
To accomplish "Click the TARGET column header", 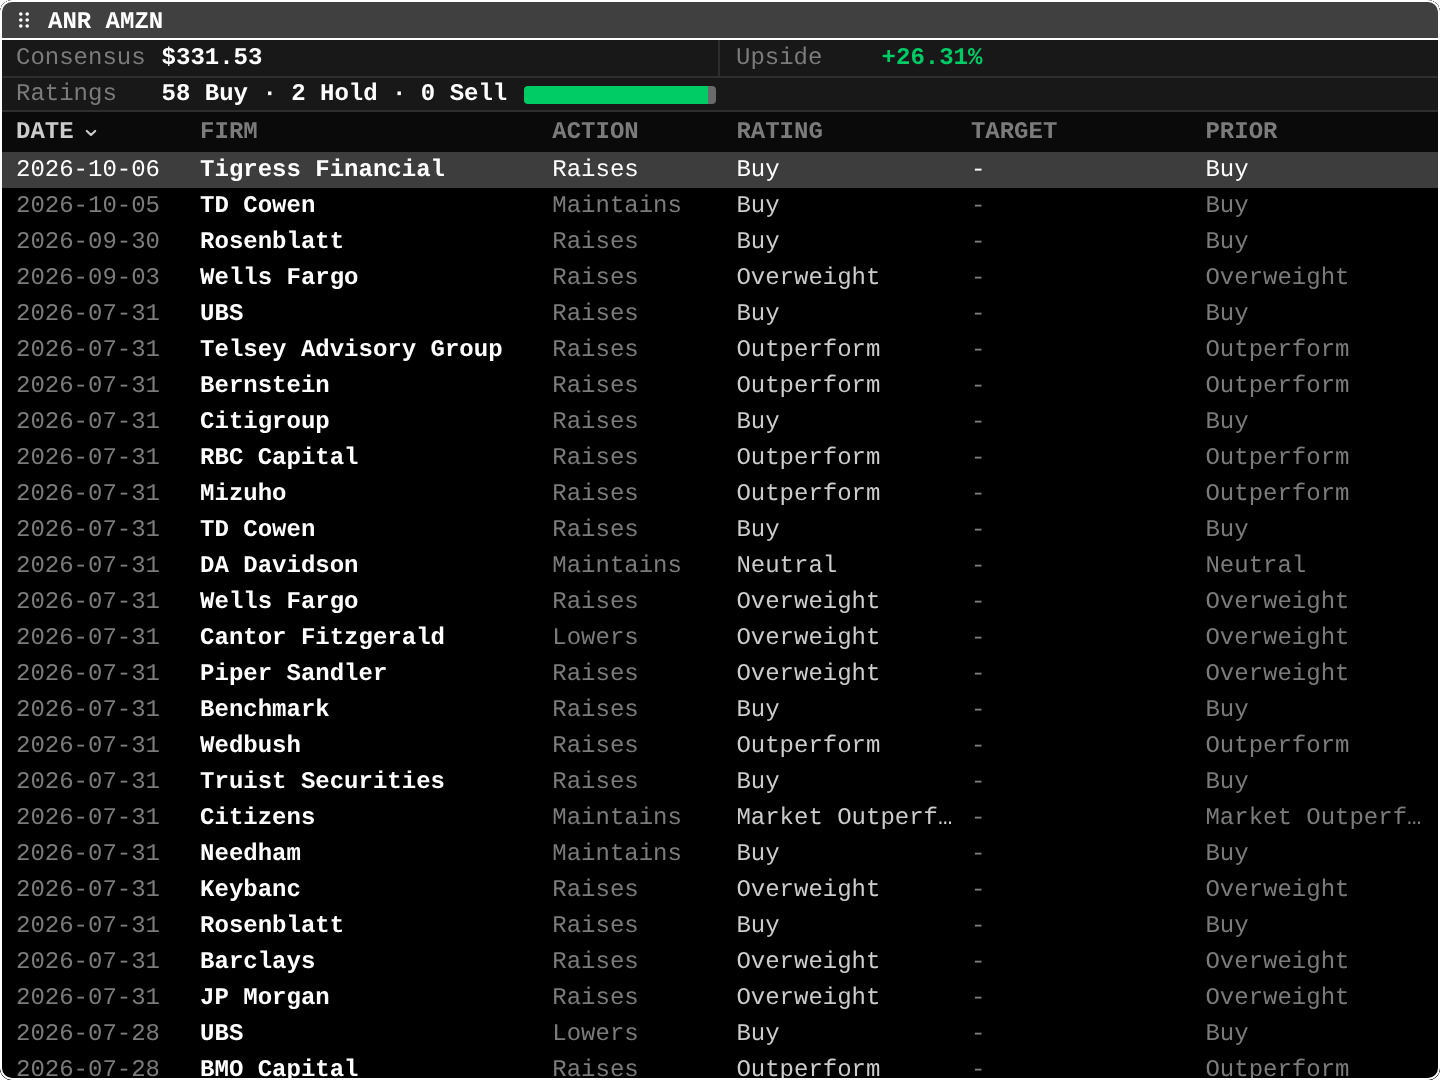I will click(1013, 131).
